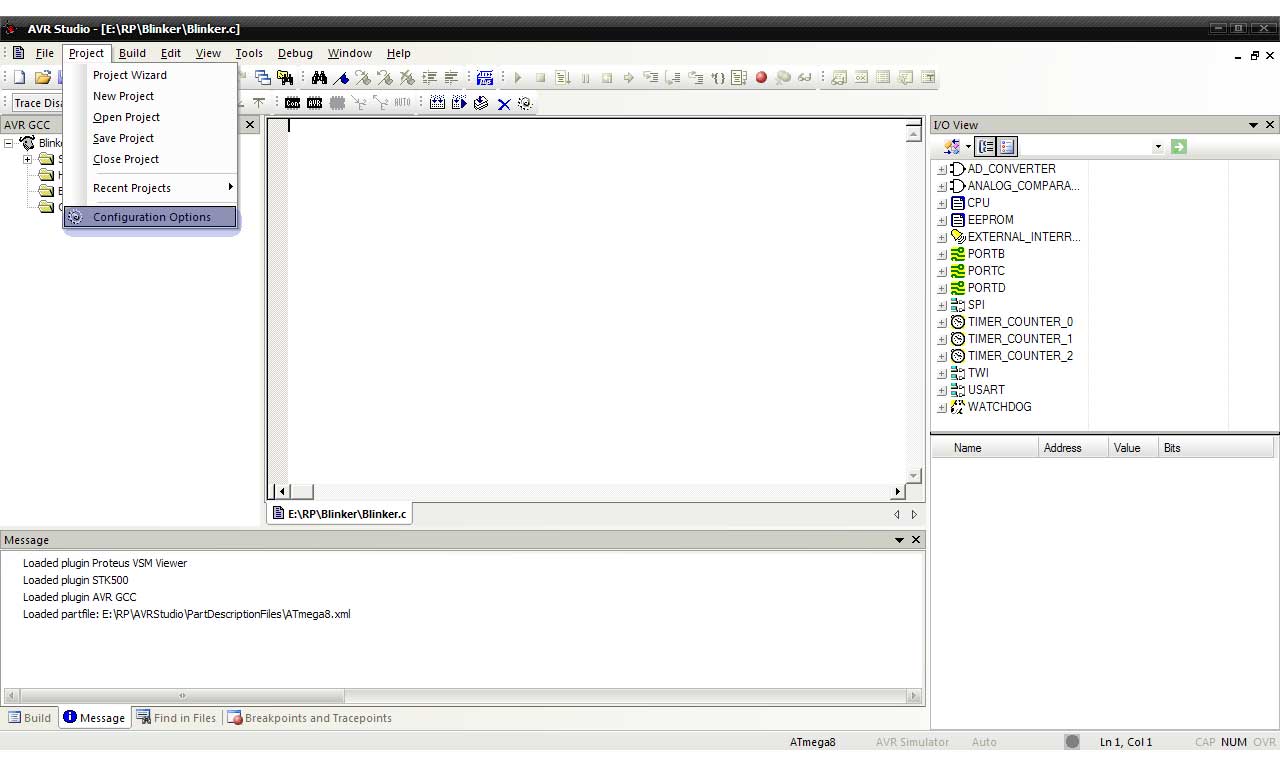Switch to the Build output tab
The height and width of the screenshot is (768, 1280).
pyautogui.click(x=30, y=718)
